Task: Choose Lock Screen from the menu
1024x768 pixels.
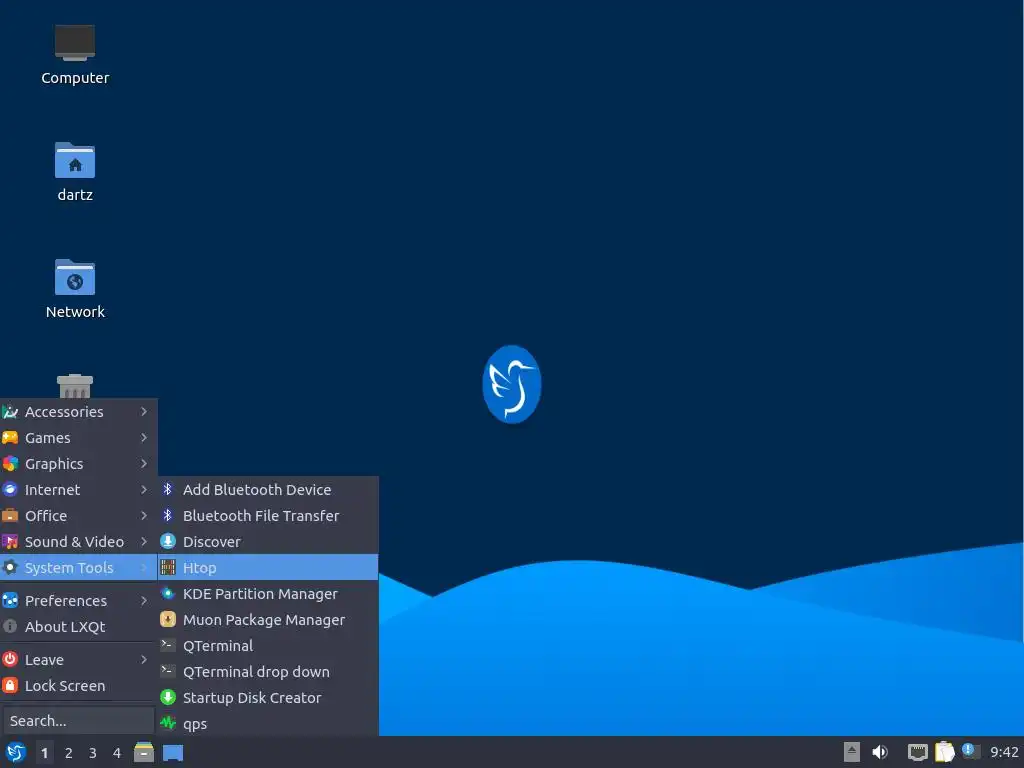Action: (78, 686)
